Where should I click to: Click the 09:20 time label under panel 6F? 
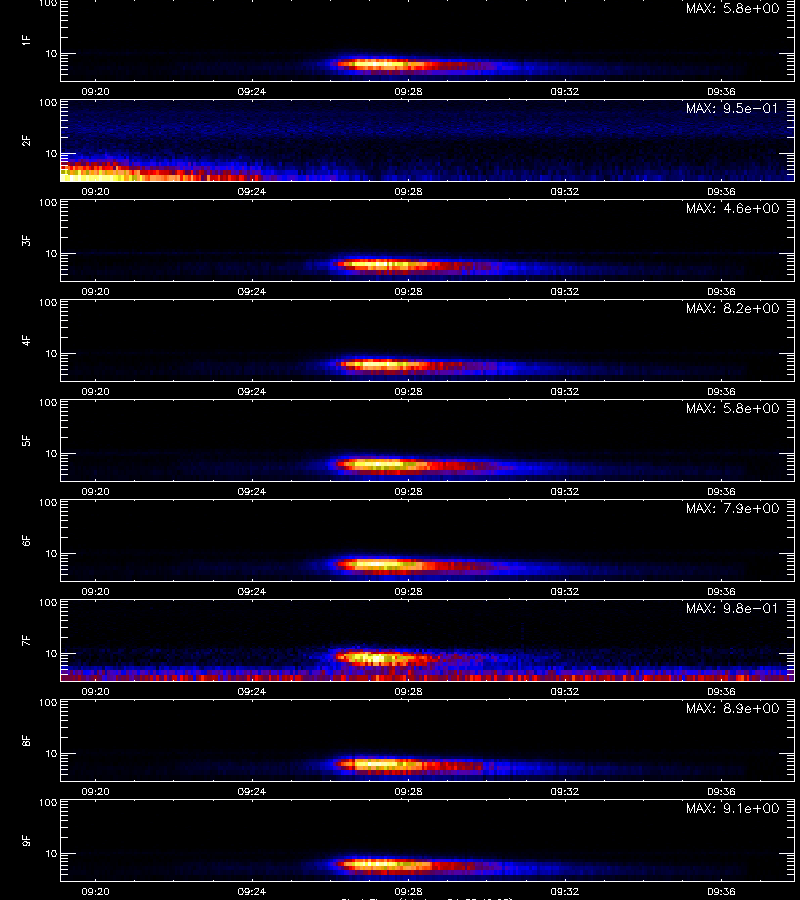click(95, 592)
